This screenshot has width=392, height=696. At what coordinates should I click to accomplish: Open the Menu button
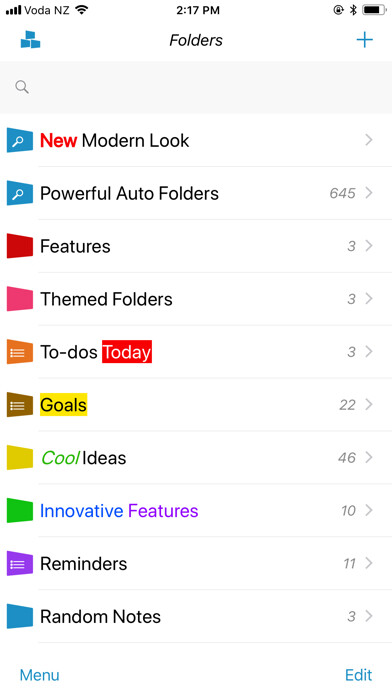40,675
